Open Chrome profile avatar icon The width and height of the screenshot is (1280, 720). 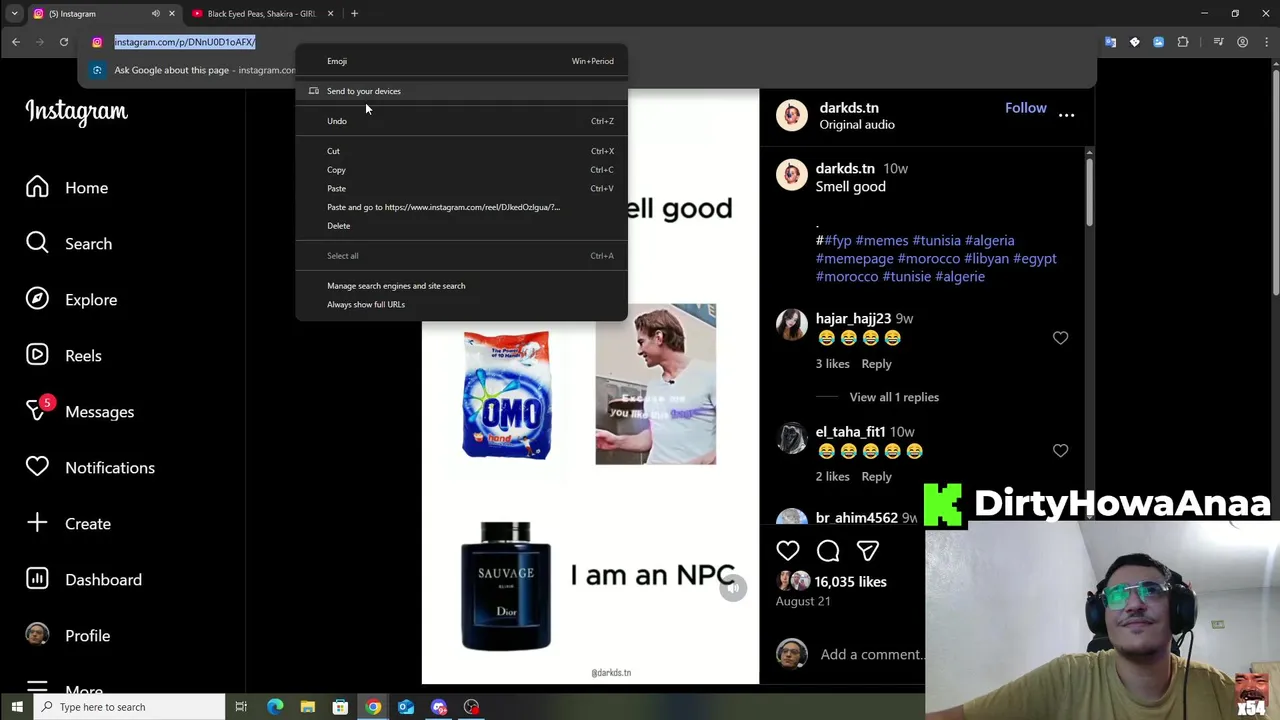[x=1242, y=42]
